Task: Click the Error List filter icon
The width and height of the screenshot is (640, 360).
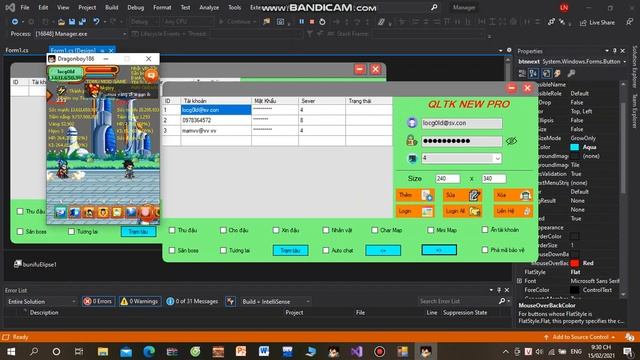Action: (x=230, y=302)
